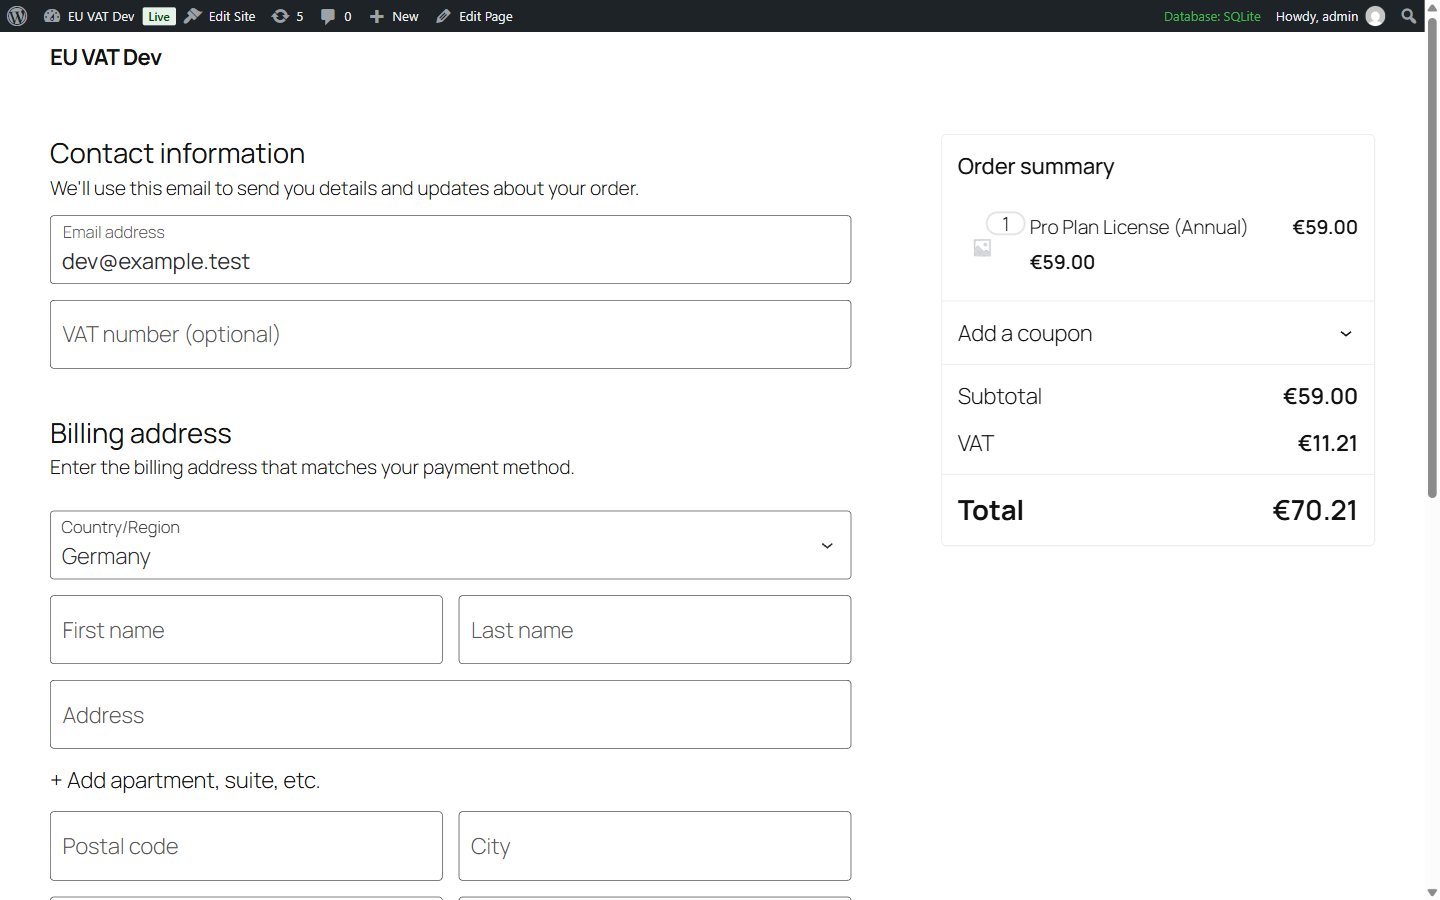Viewport: 1440px width, 900px height.
Task: Click the Edit Page pencil icon
Action: tap(443, 16)
